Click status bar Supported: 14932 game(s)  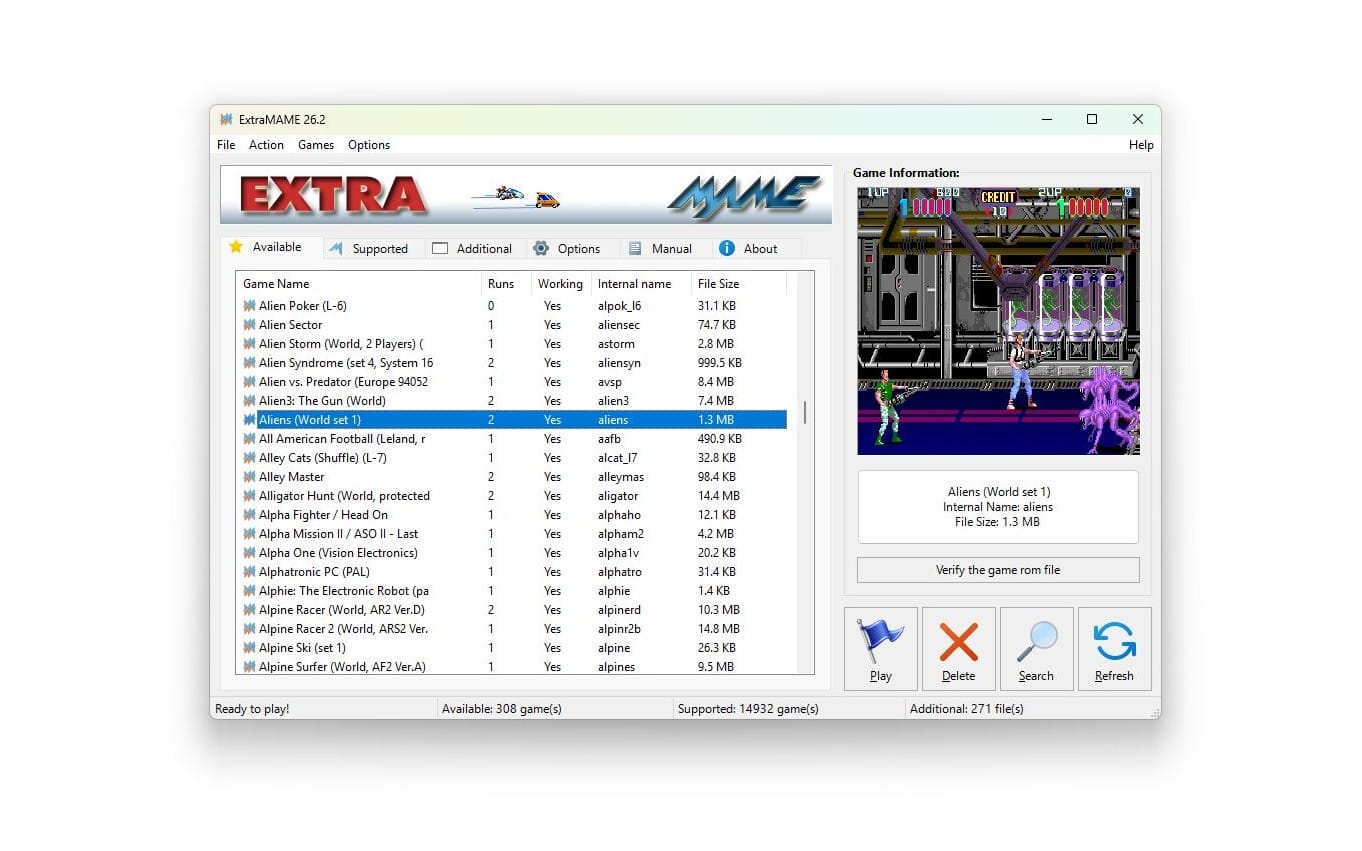[x=748, y=709]
